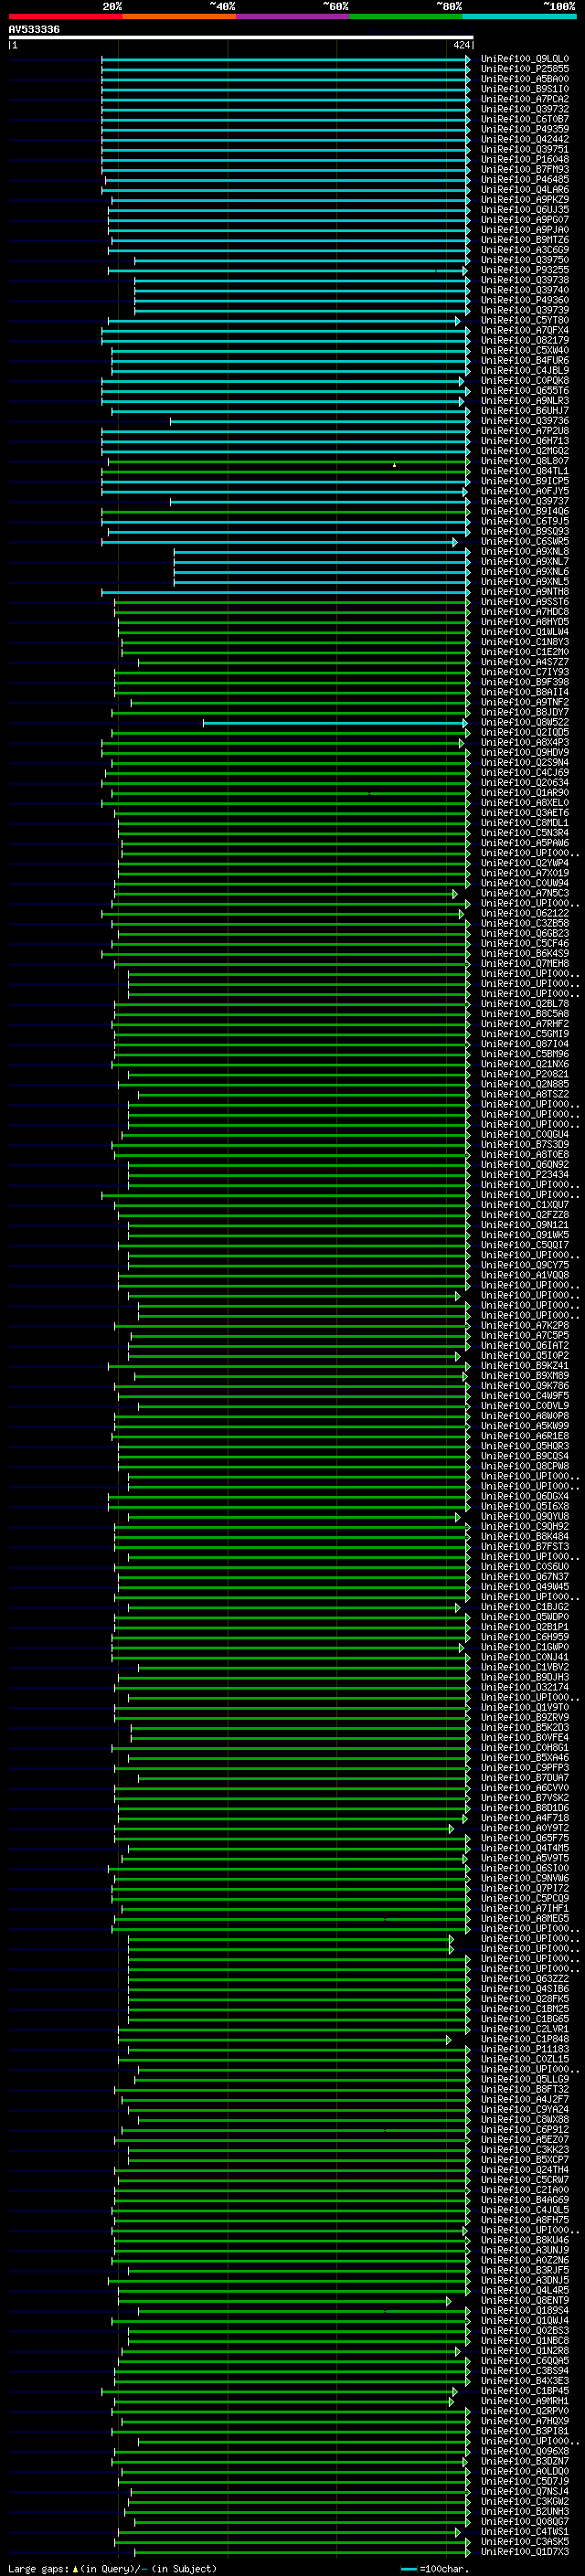The height and width of the screenshot is (2576, 585).
Task: Pick label UniRef100_Q39736
Action: (524, 421)
